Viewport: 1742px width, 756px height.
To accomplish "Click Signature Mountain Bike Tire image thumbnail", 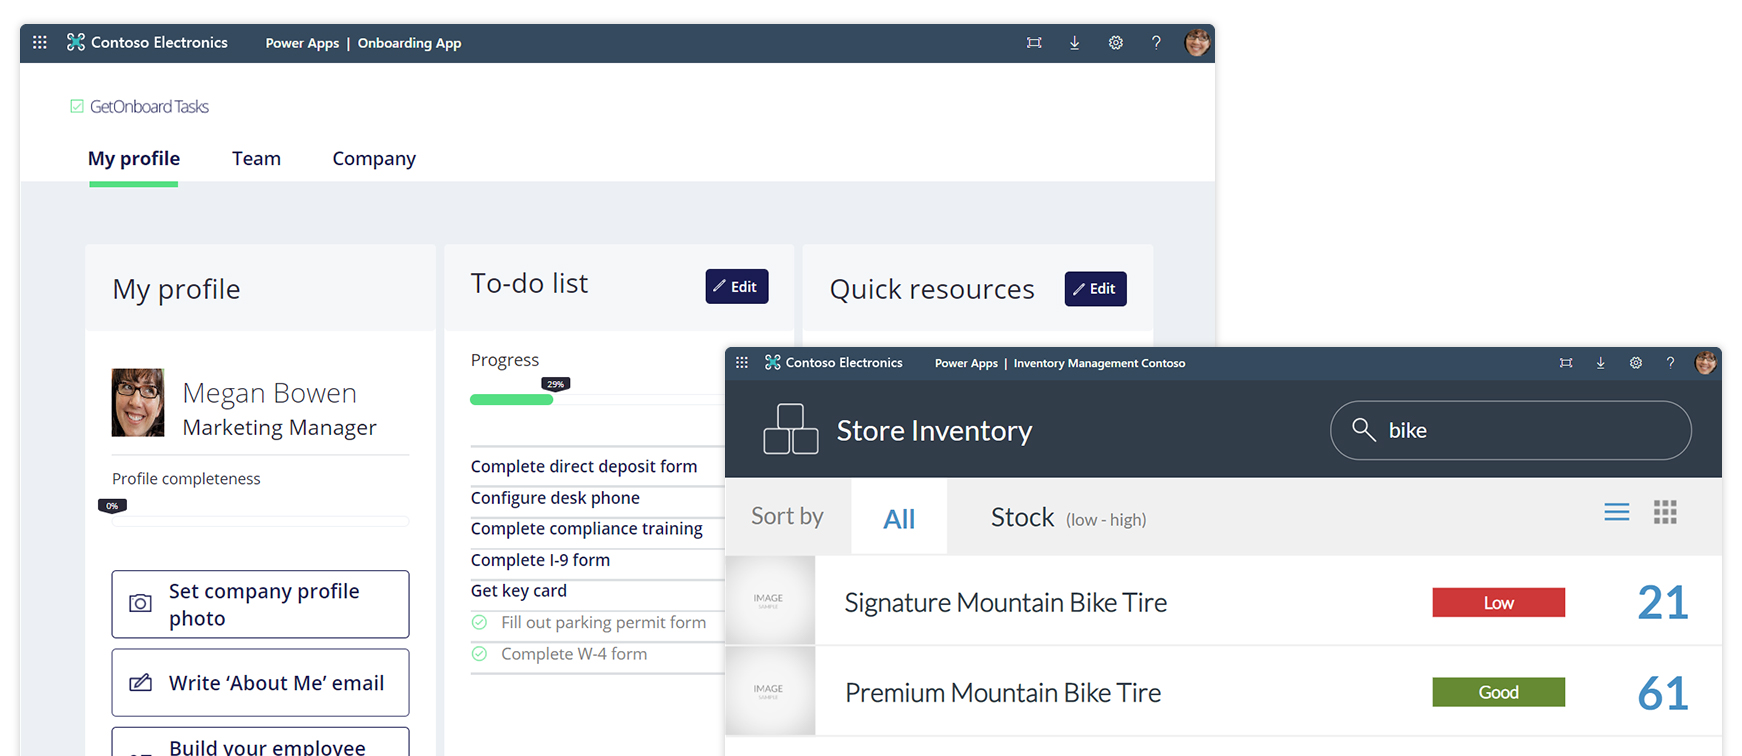I will tap(769, 600).
